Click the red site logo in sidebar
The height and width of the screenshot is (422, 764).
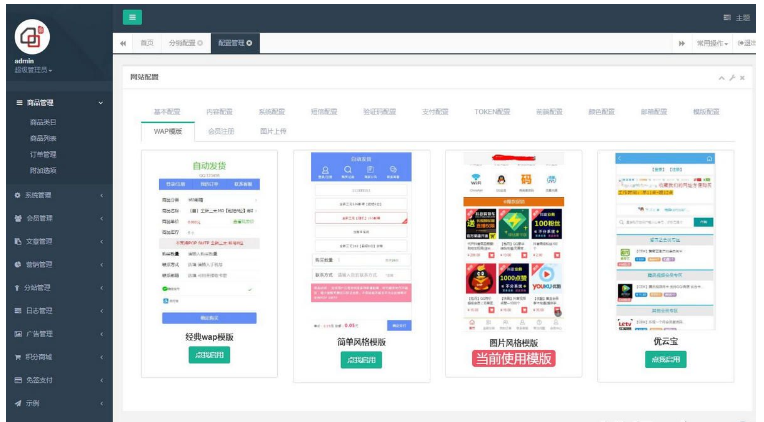(32, 37)
